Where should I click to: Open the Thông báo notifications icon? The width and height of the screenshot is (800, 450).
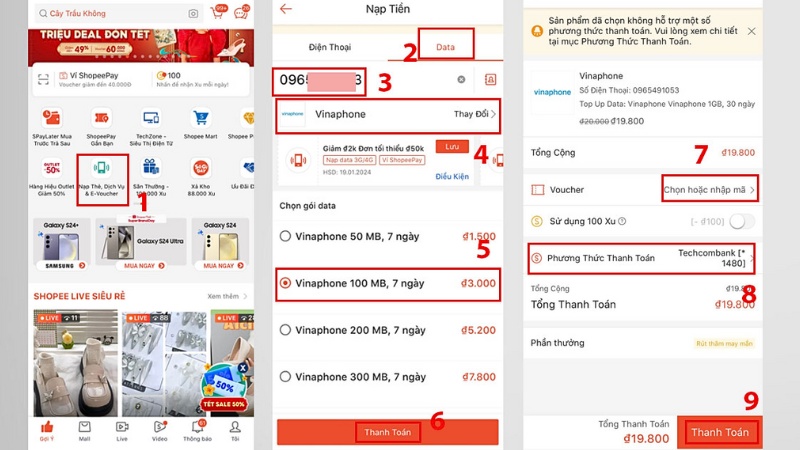click(197, 430)
